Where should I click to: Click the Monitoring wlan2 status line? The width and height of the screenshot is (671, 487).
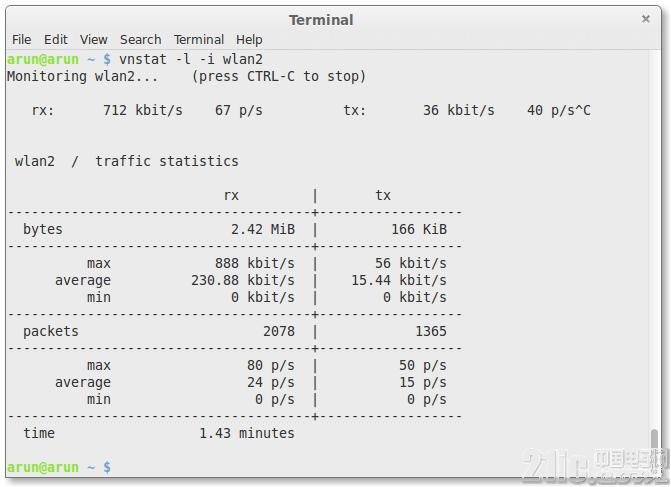186,77
